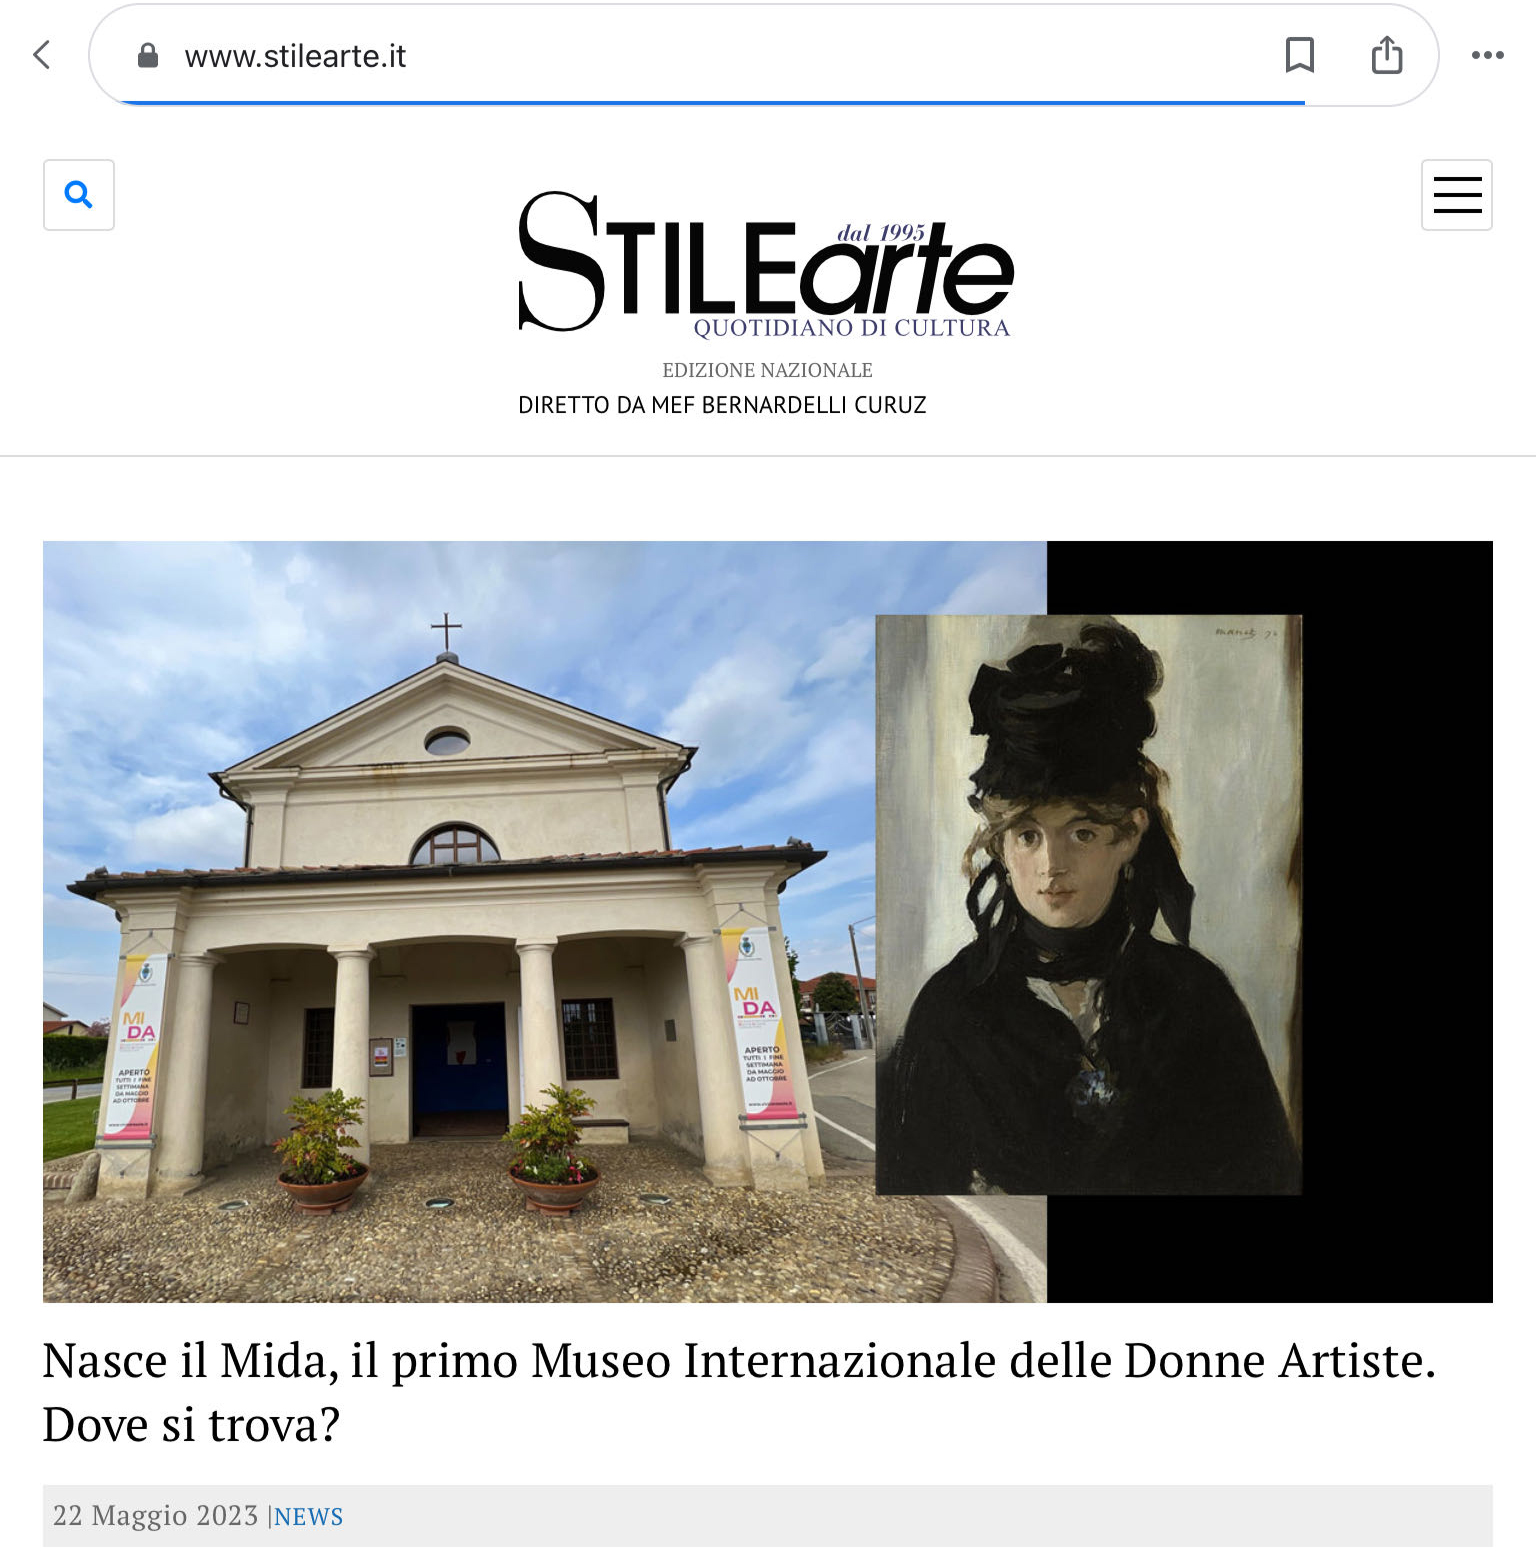Open the share sheet icon
The height and width of the screenshot is (1555, 1536).
tap(1387, 55)
